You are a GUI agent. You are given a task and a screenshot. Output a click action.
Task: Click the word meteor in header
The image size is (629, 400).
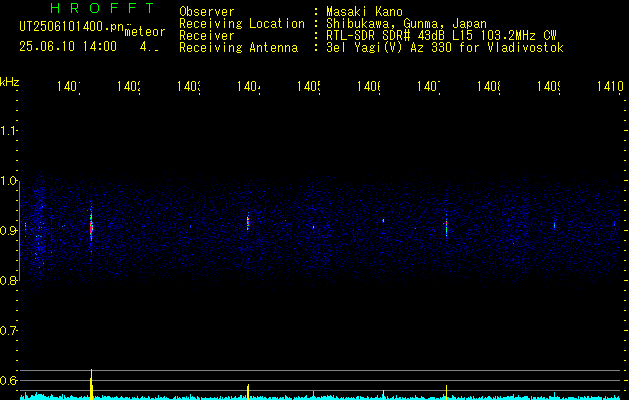click(x=145, y=32)
